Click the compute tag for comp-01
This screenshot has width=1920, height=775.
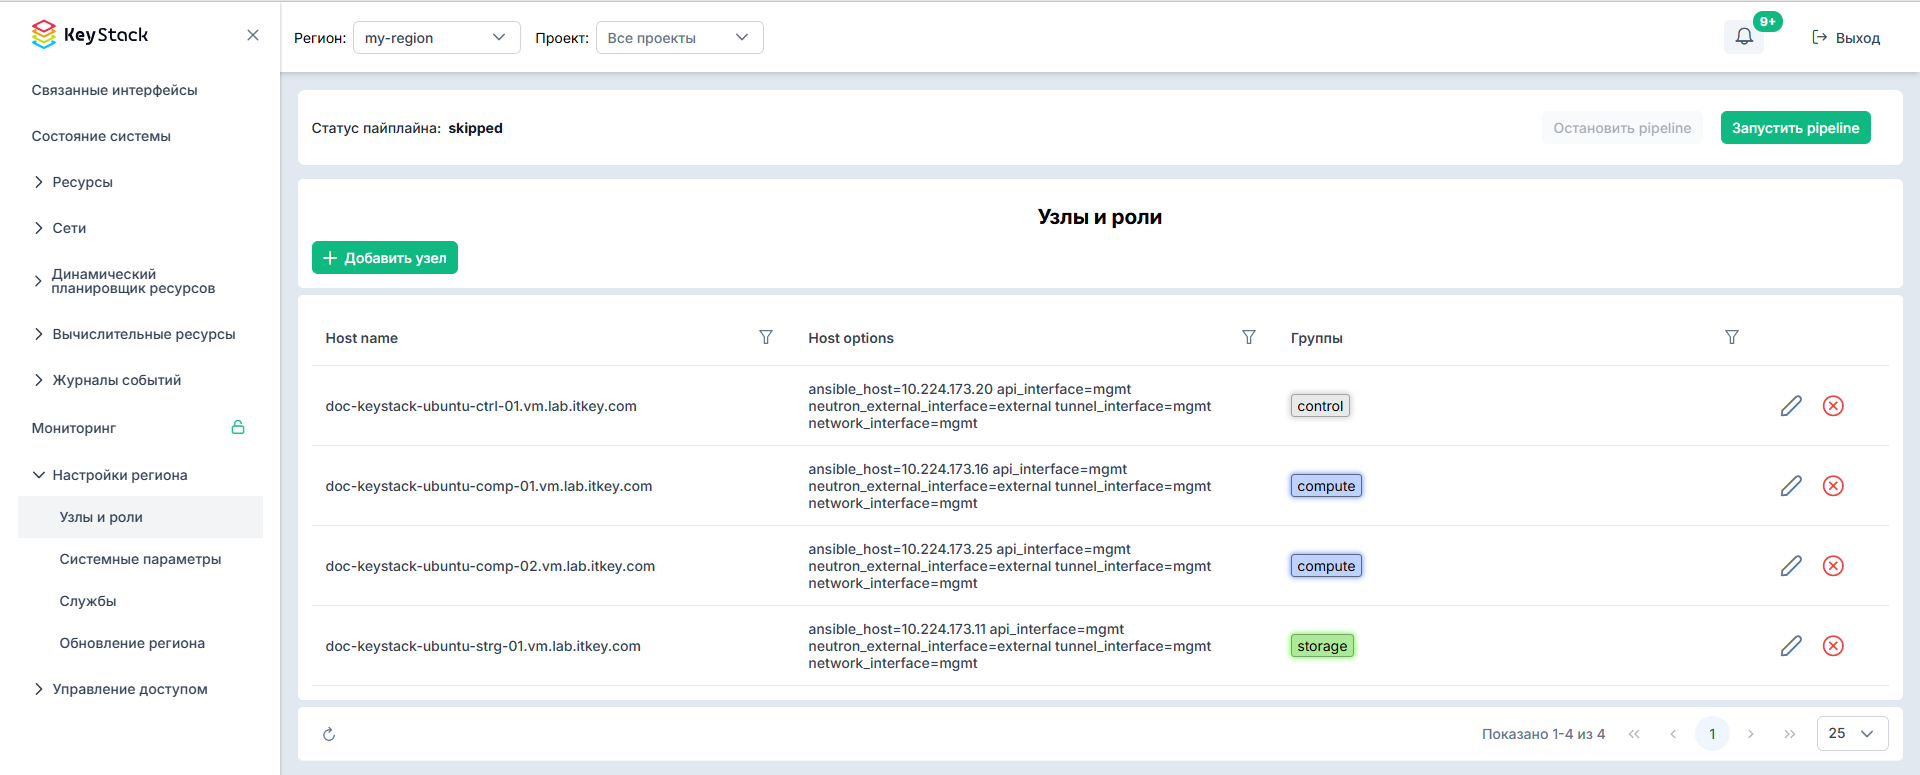(x=1326, y=486)
